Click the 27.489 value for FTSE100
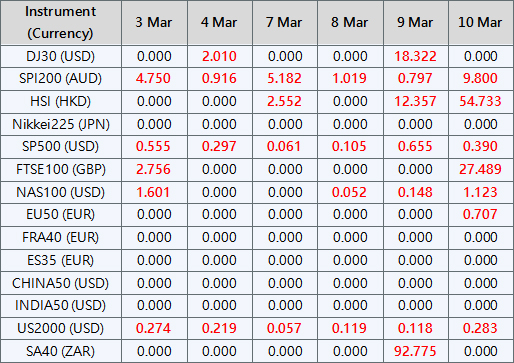 pyautogui.click(x=480, y=169)
